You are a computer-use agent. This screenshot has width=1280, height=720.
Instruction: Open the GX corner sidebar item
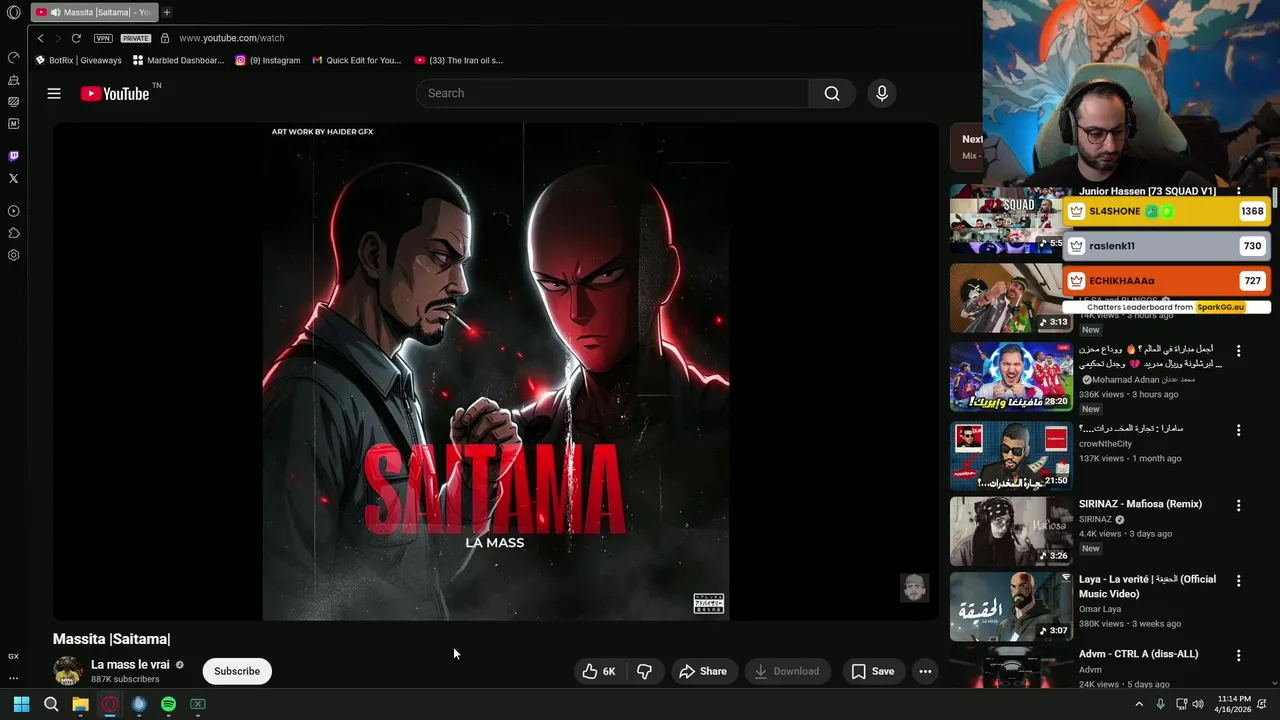pyautogui.click(x=13, y=656)
